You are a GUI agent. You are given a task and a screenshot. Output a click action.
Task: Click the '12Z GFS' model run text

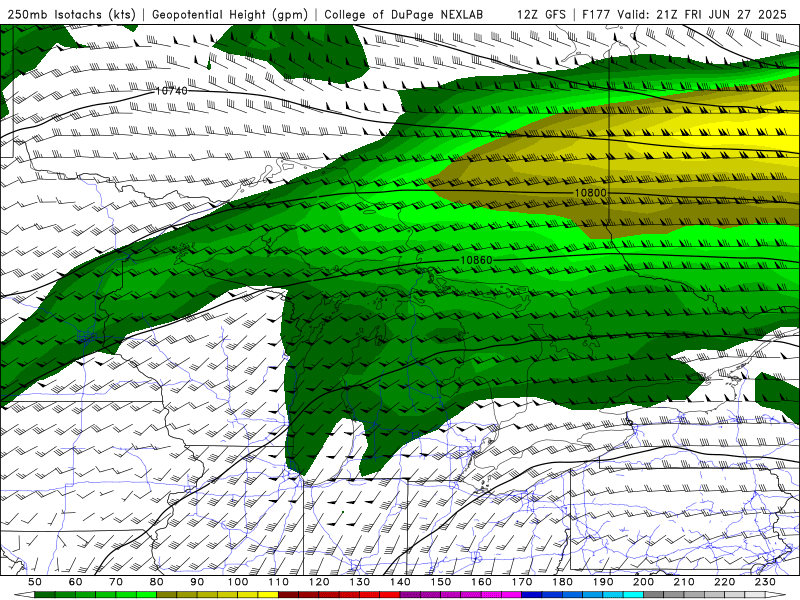[541, 14]
